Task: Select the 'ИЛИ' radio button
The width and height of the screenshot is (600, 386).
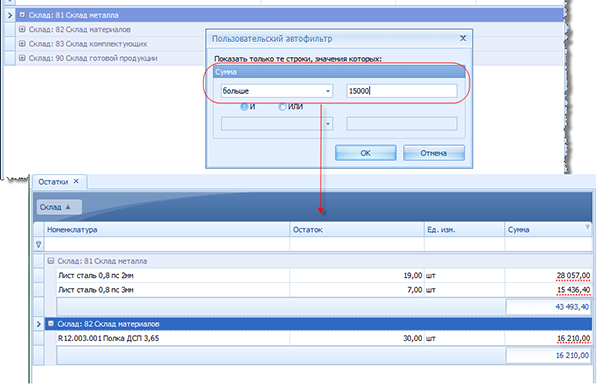Action: coord(282,107)
